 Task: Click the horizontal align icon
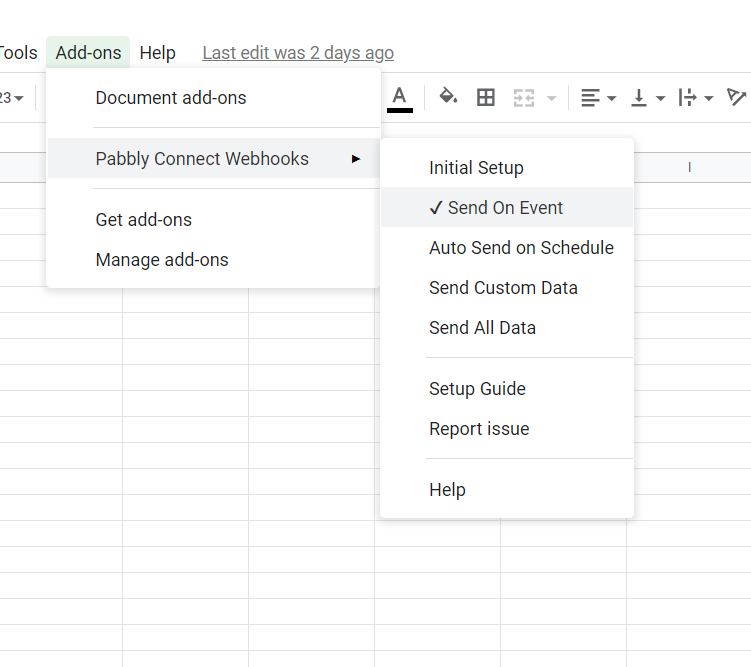click(590, 98)
